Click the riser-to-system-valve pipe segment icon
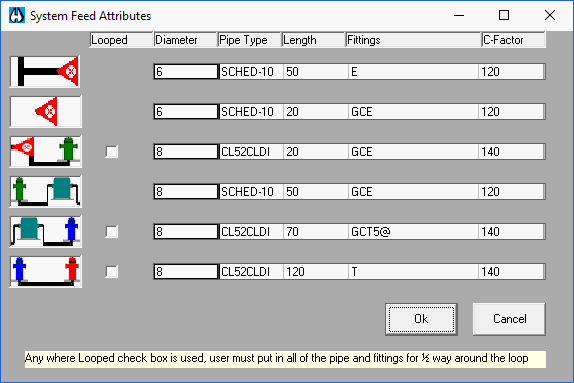The width and height of the screenshot is (574, 383). (45, 71)
